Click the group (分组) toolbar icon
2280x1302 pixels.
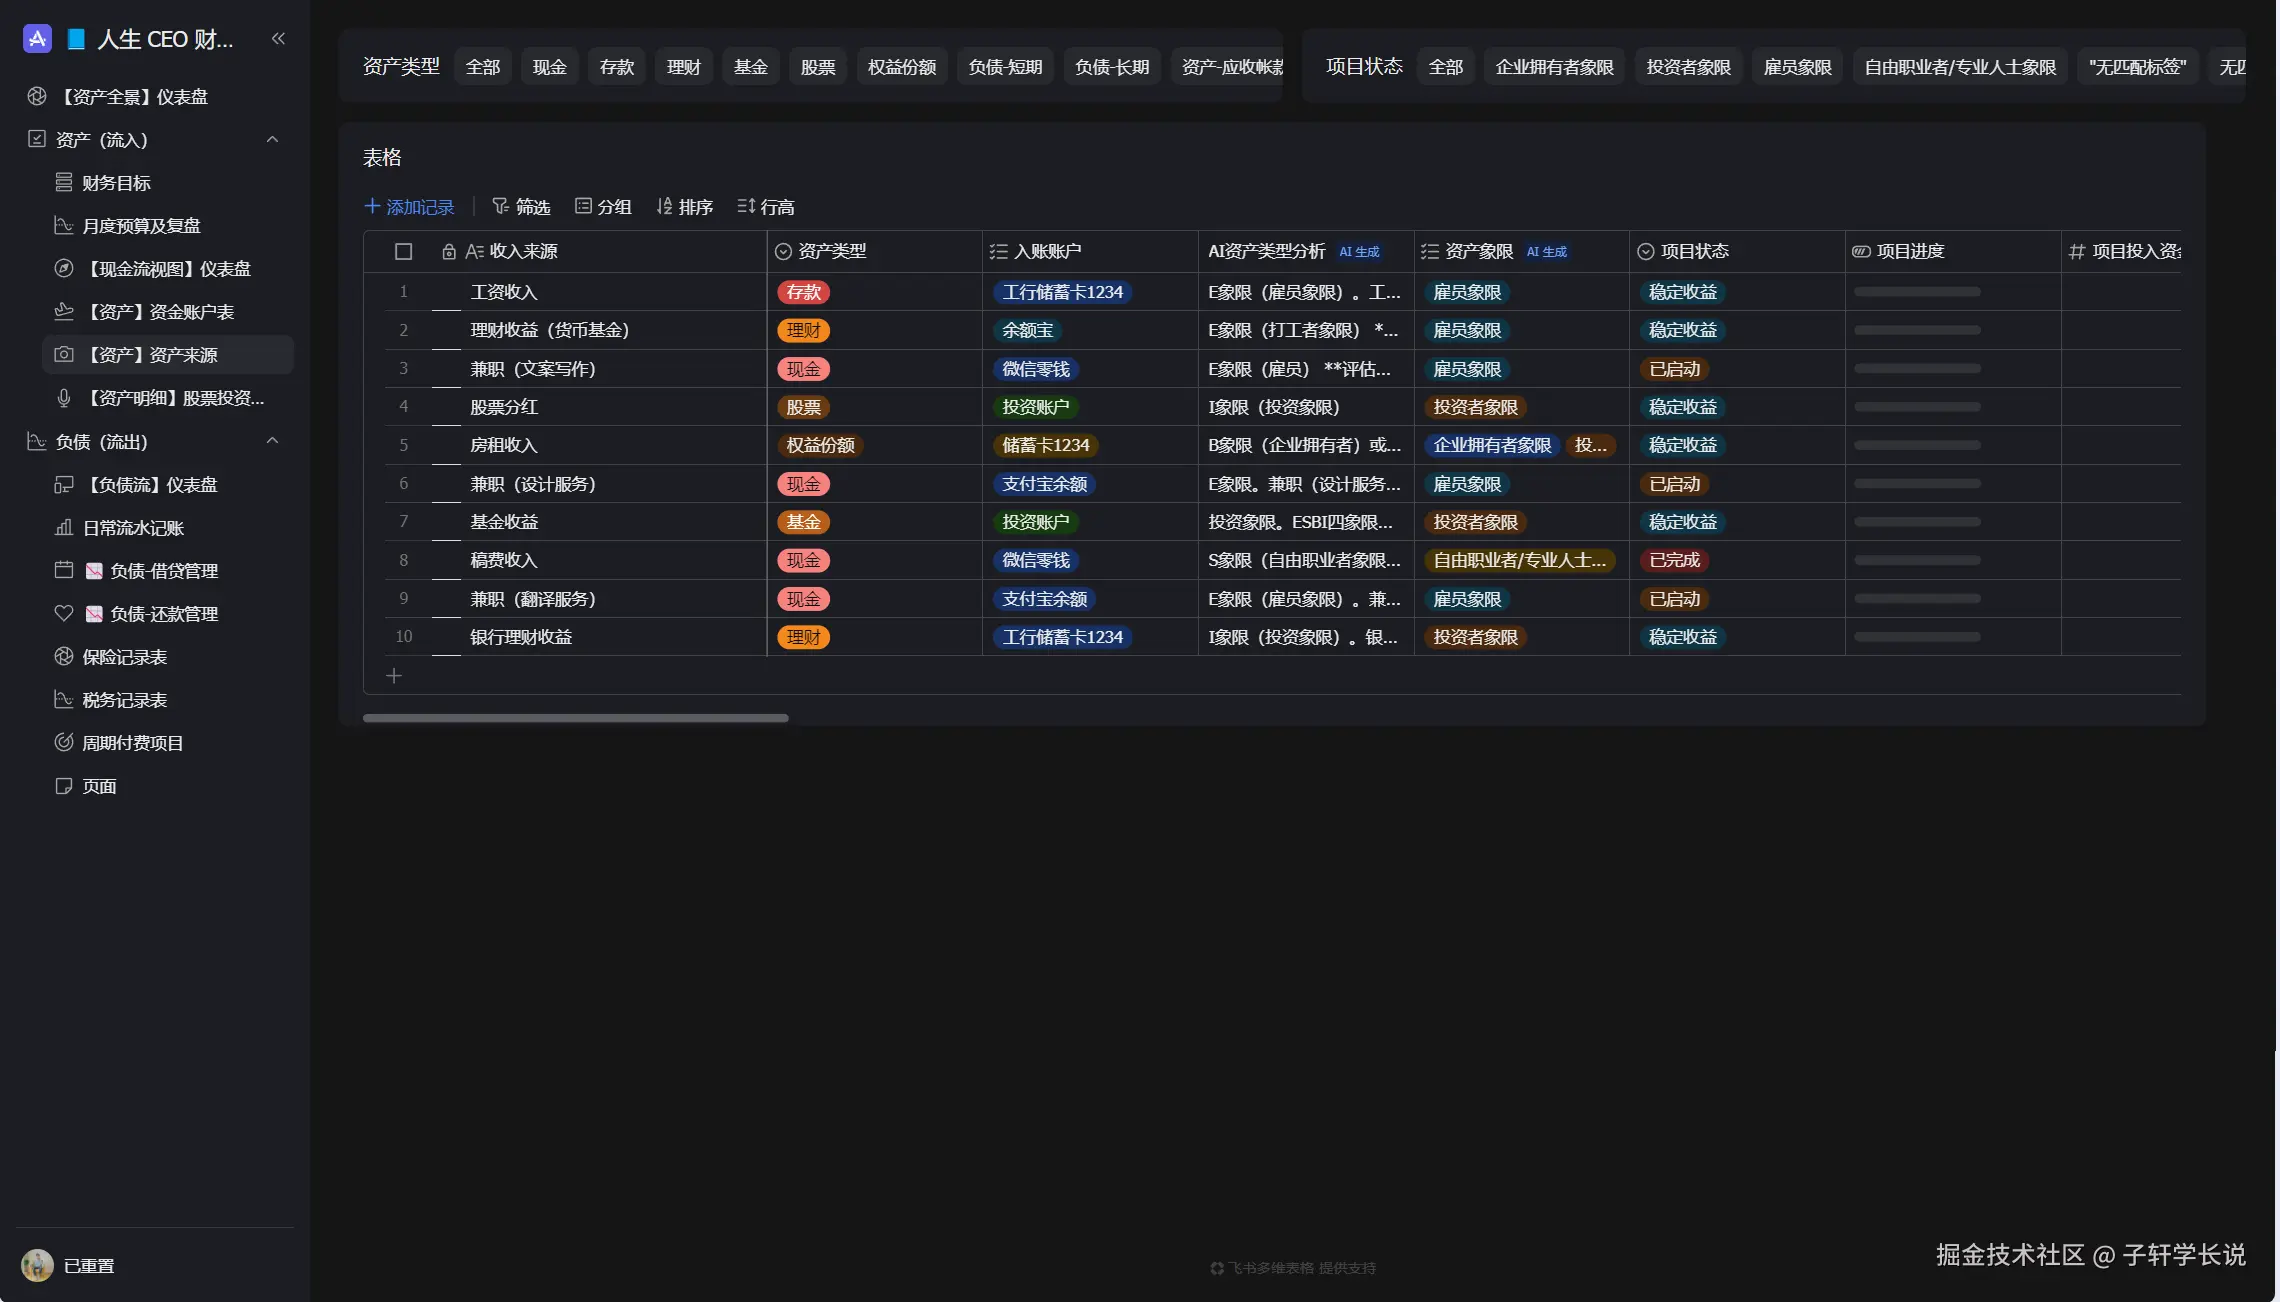[583, 206]
